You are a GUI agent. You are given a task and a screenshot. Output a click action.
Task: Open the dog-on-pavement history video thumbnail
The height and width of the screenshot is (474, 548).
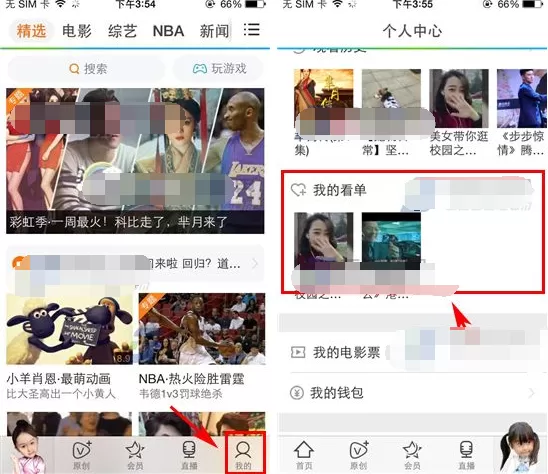pyautogui.click(x=391, y=98)
